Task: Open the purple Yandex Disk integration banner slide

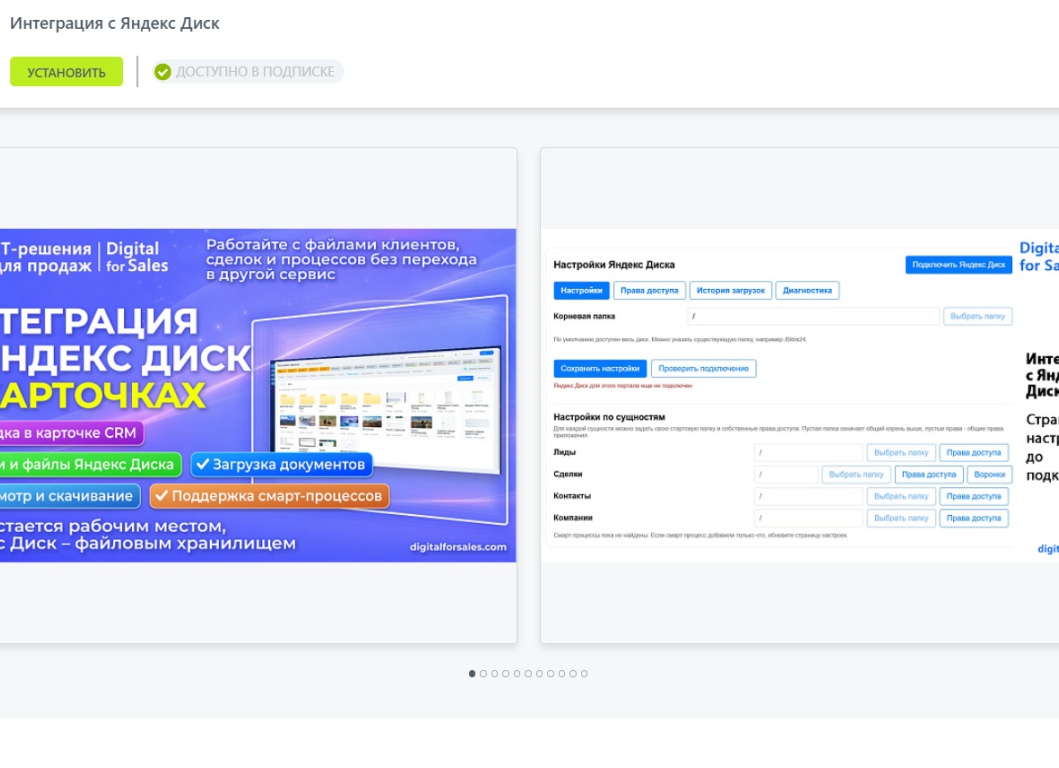Action: (258, 395)
